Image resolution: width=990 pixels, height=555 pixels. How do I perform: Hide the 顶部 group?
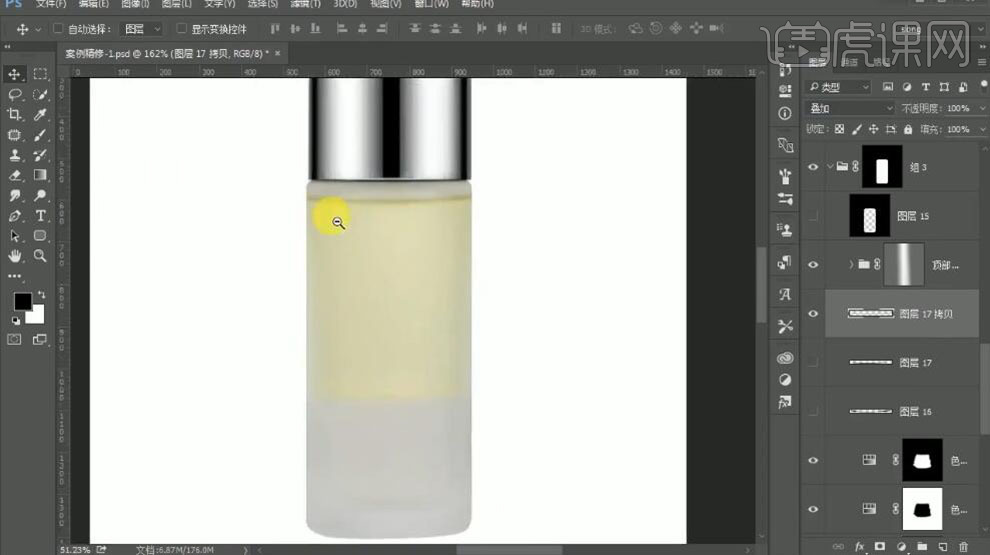coord(813,265)
